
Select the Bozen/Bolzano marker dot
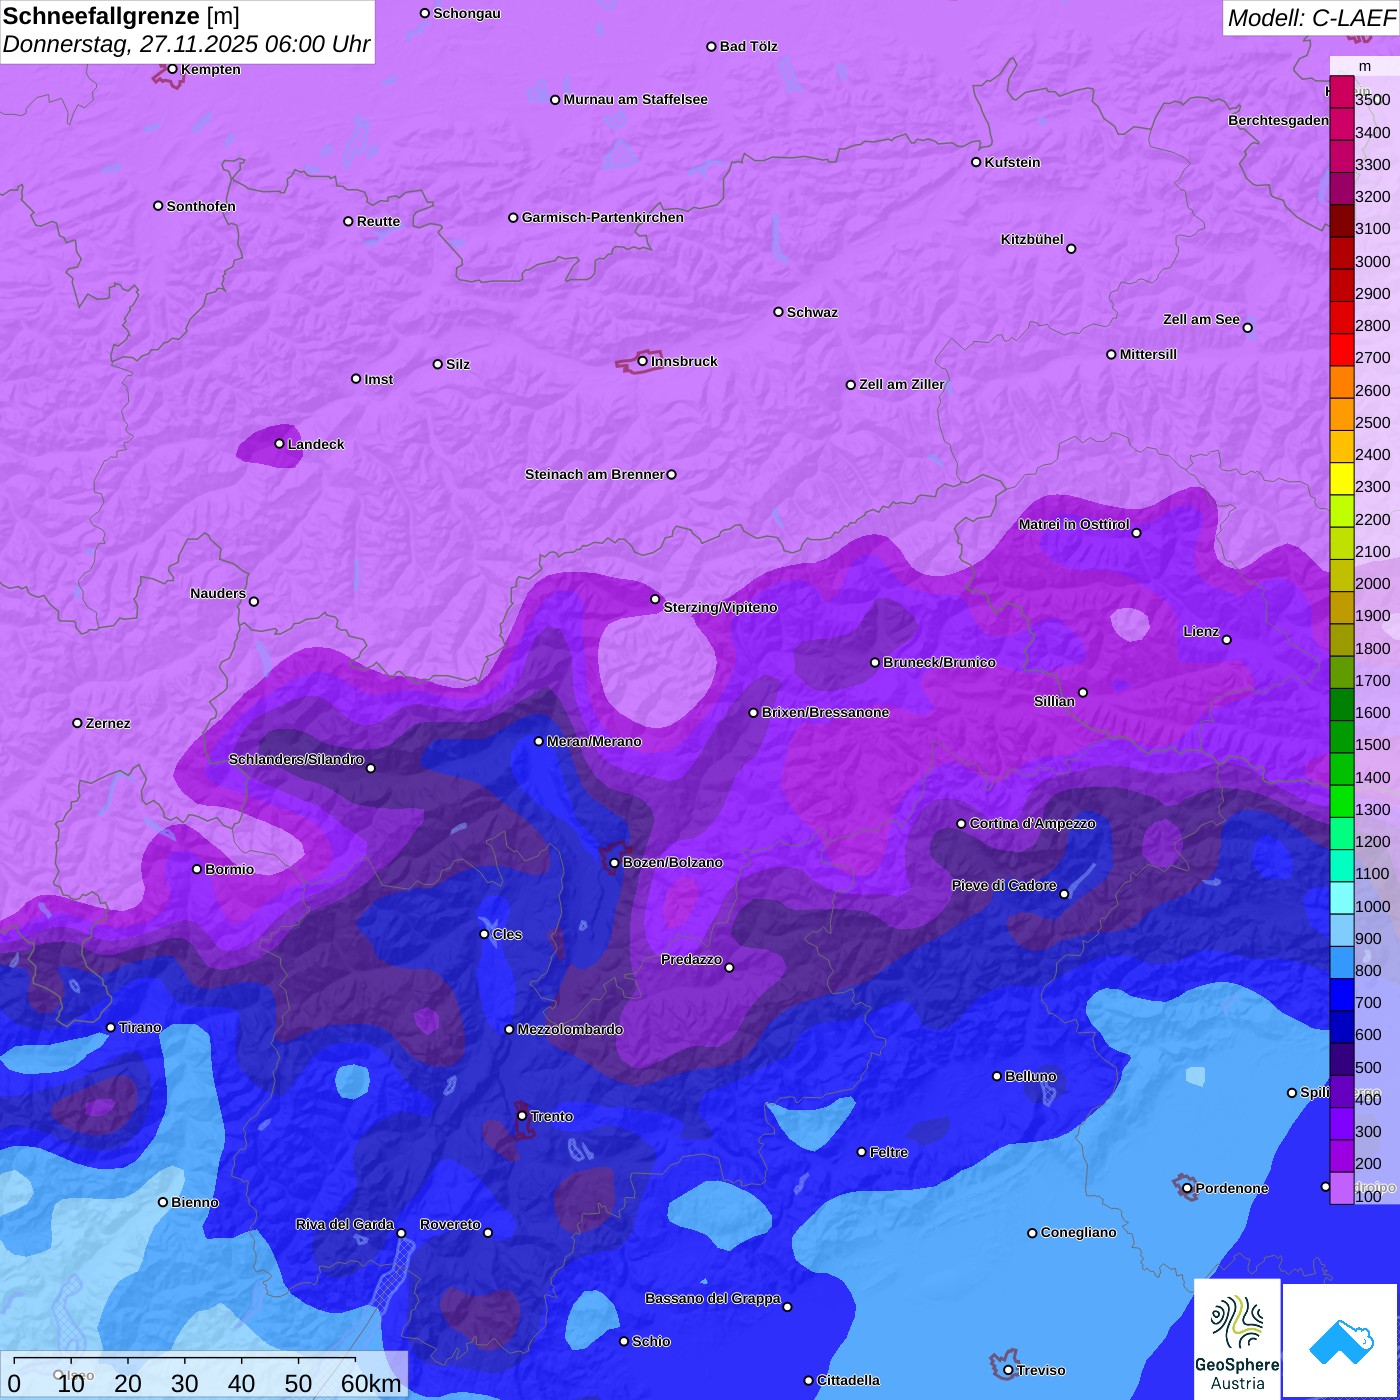pos(615,863)
